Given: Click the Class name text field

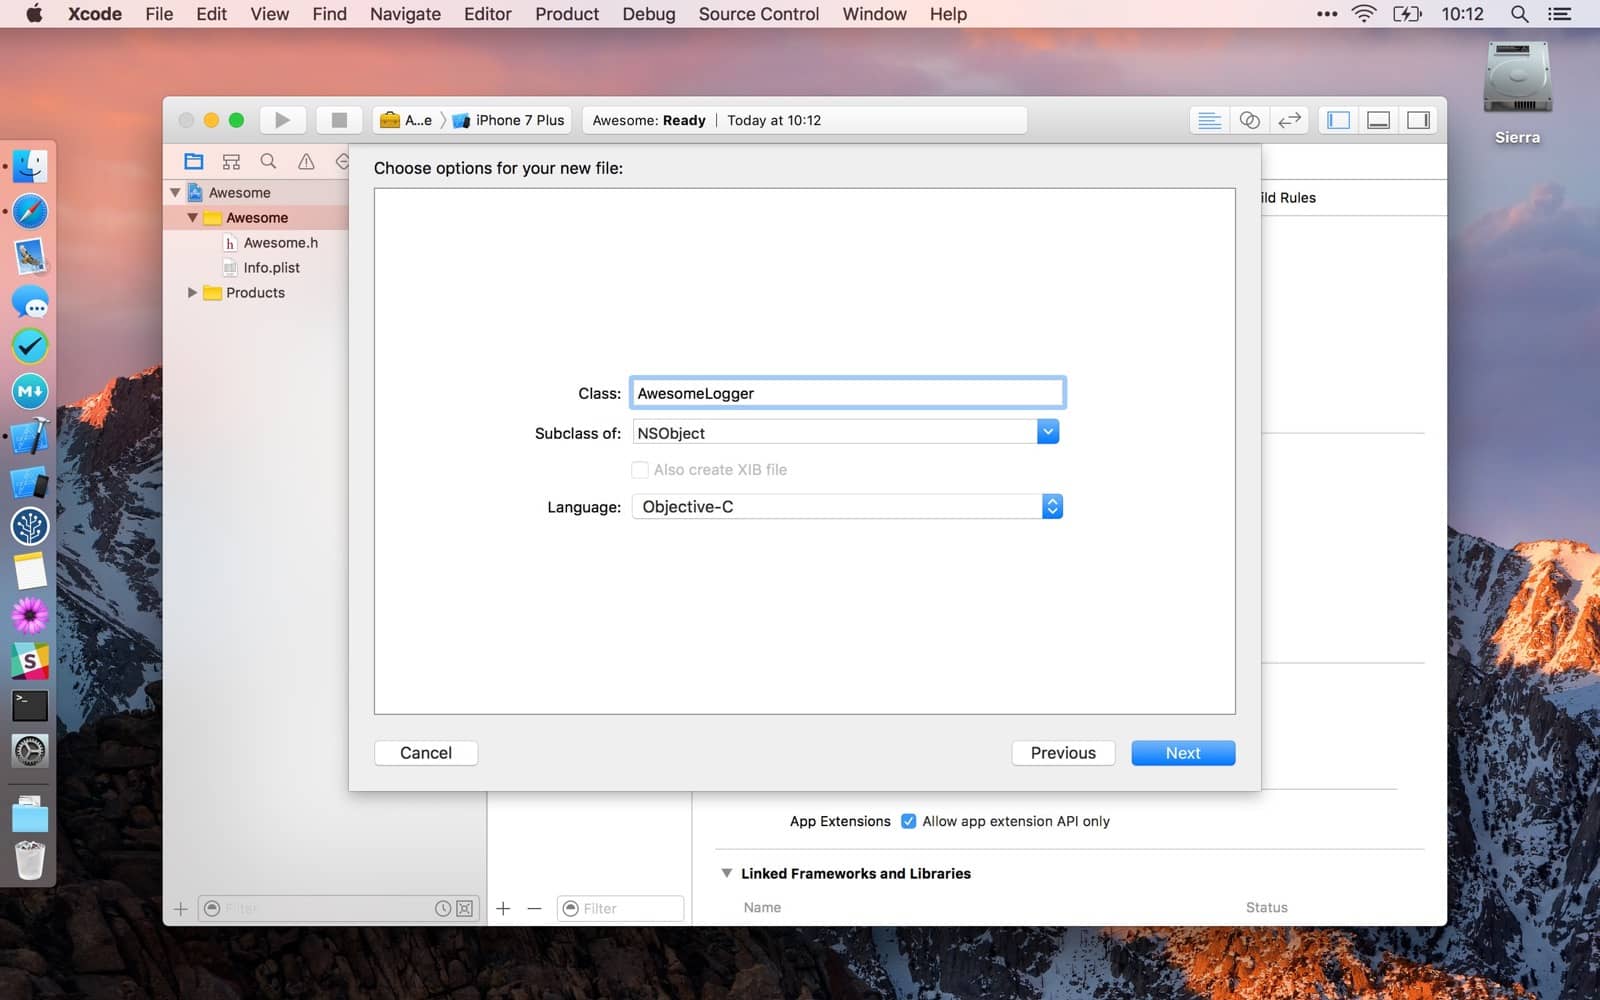Looking at the screenshot, I should click(x=847, y=393).
